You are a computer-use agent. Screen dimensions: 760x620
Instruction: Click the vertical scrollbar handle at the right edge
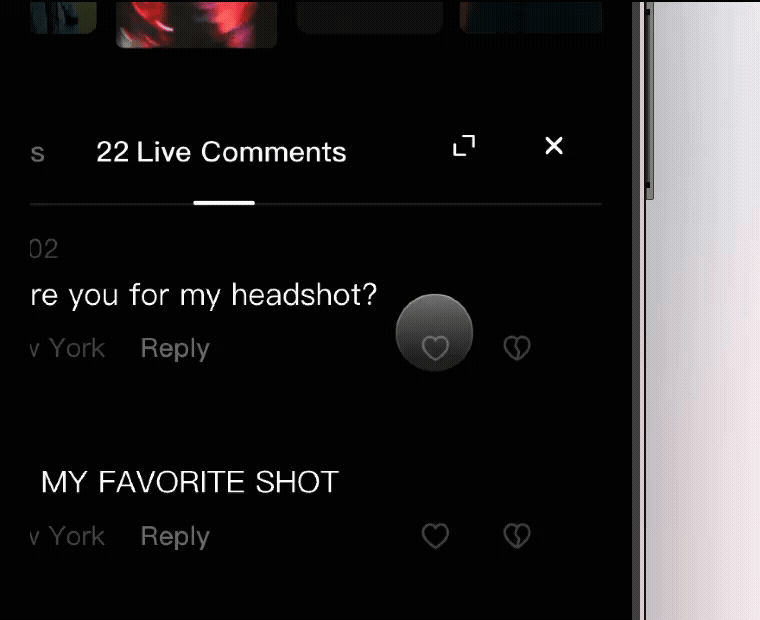pyautogui.click(x=649, y=100)
